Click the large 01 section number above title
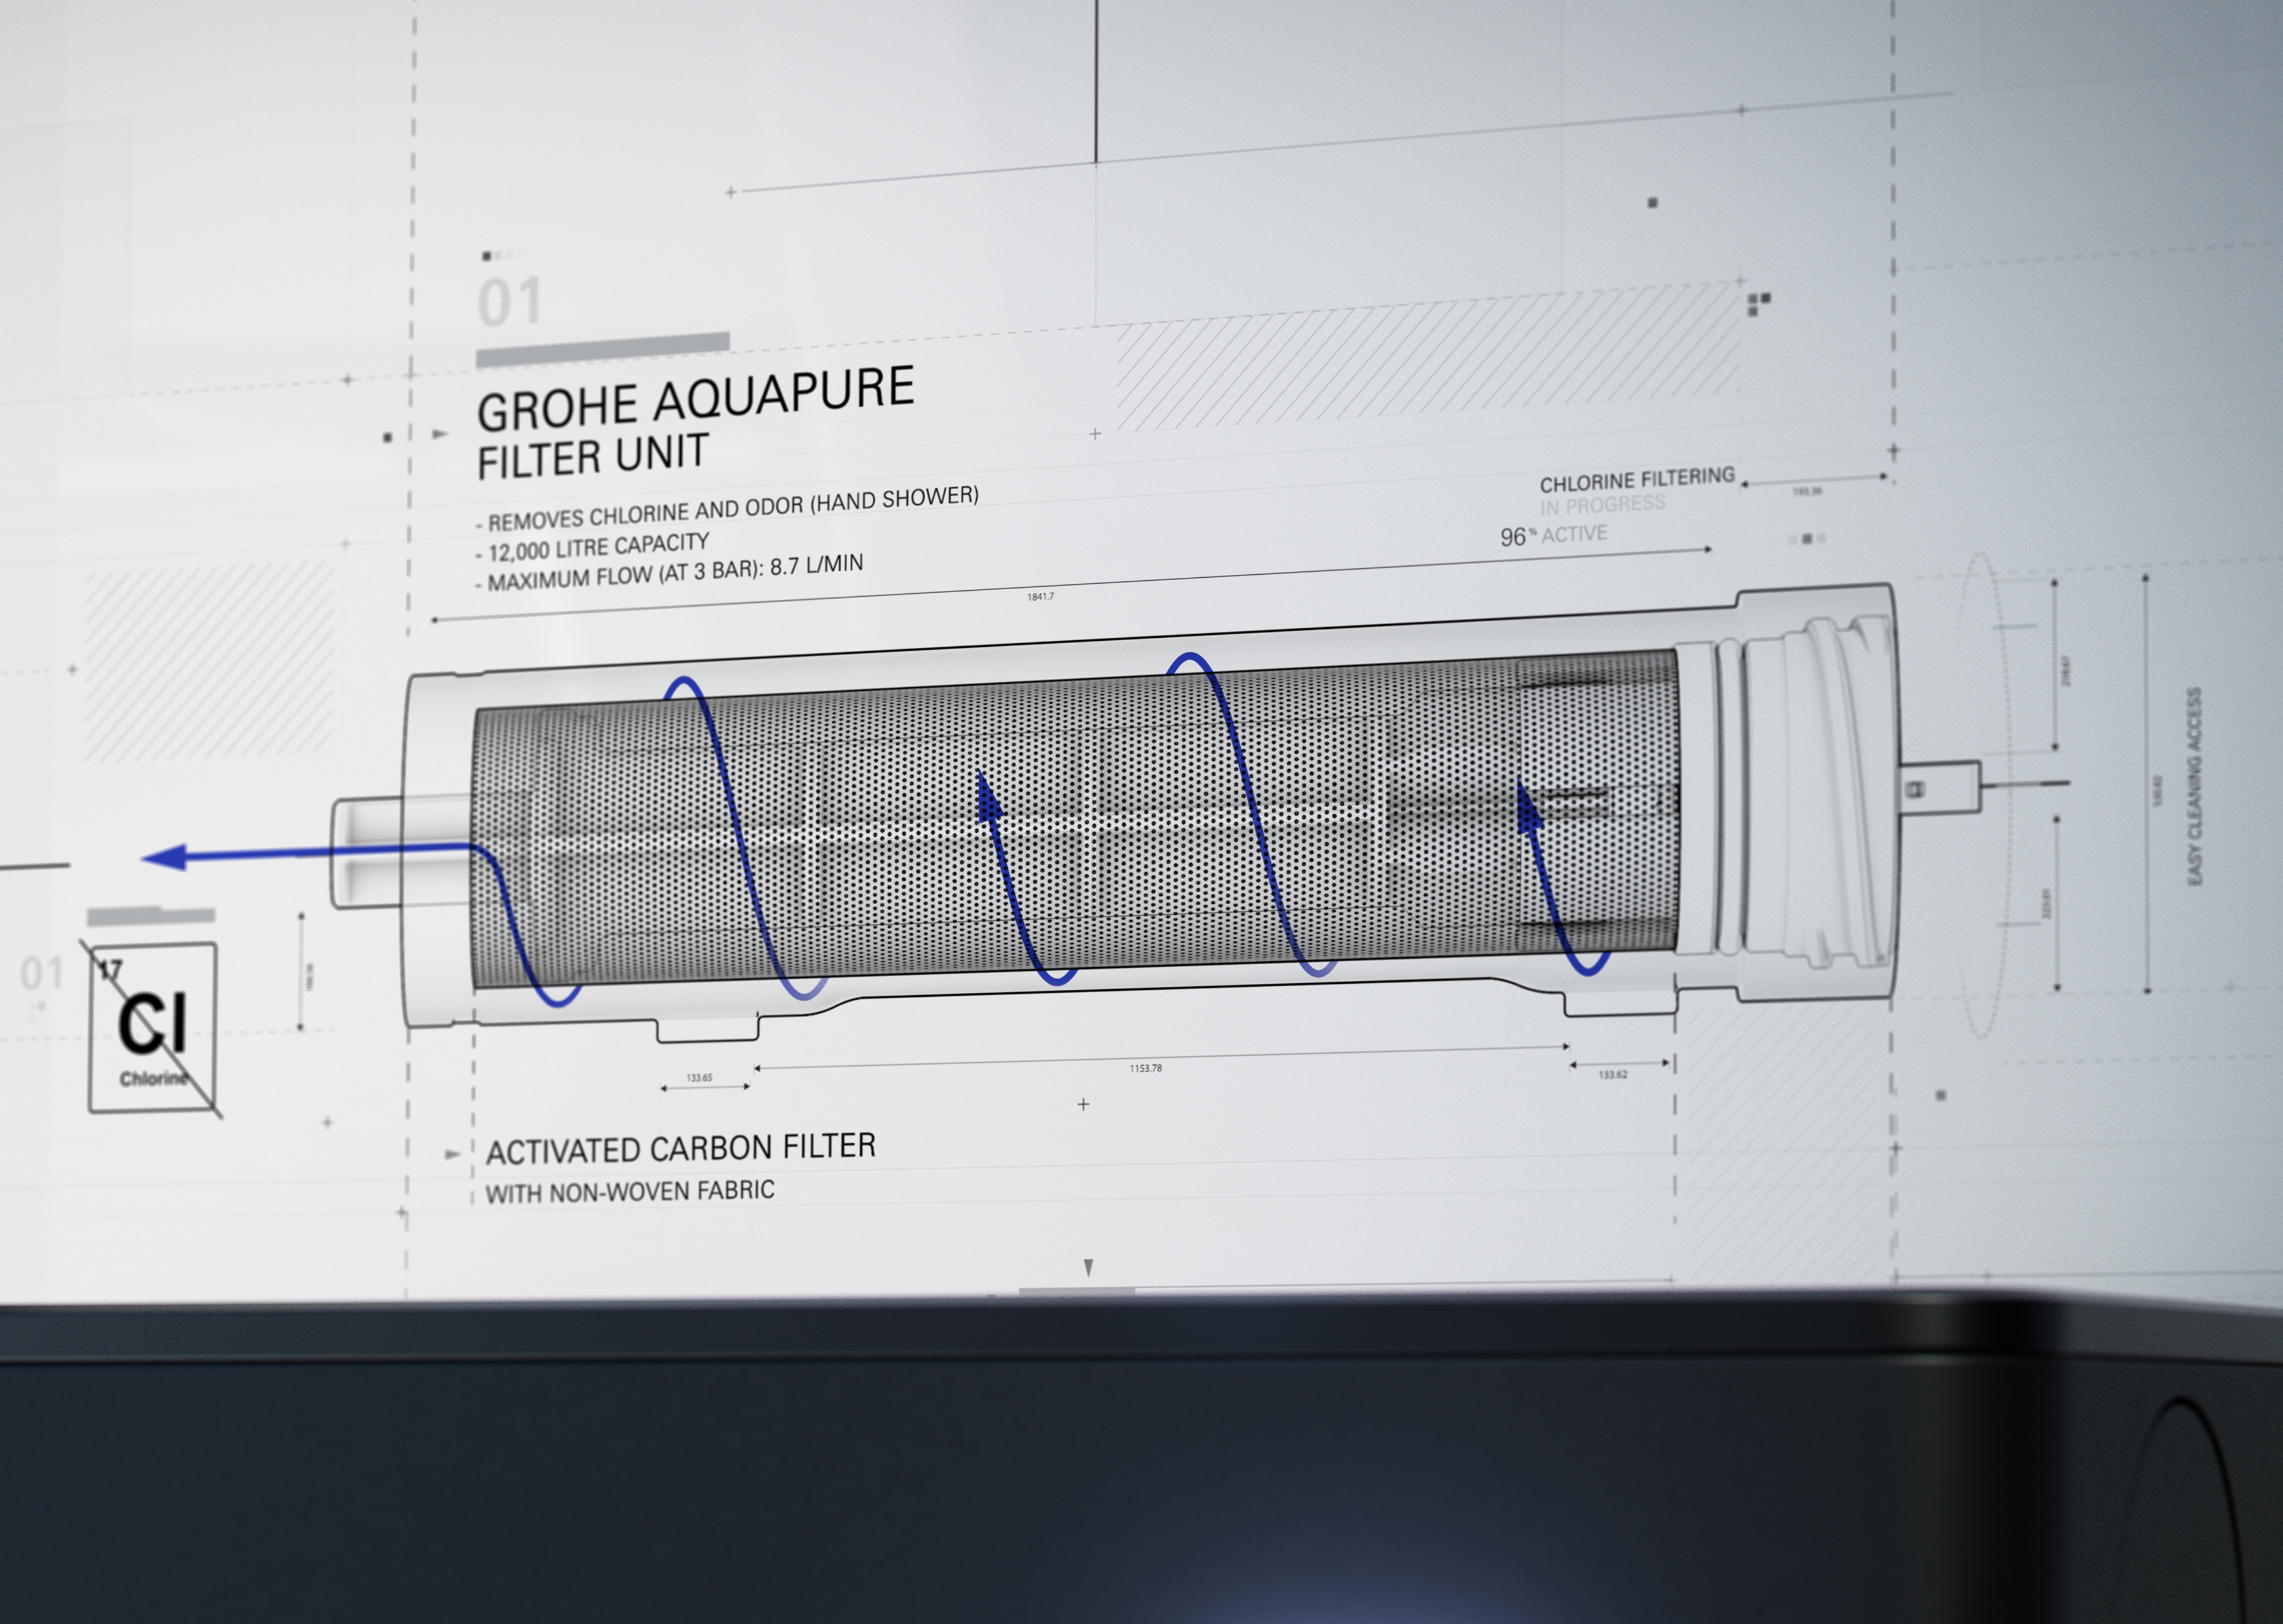 click(x=510, y=302)
